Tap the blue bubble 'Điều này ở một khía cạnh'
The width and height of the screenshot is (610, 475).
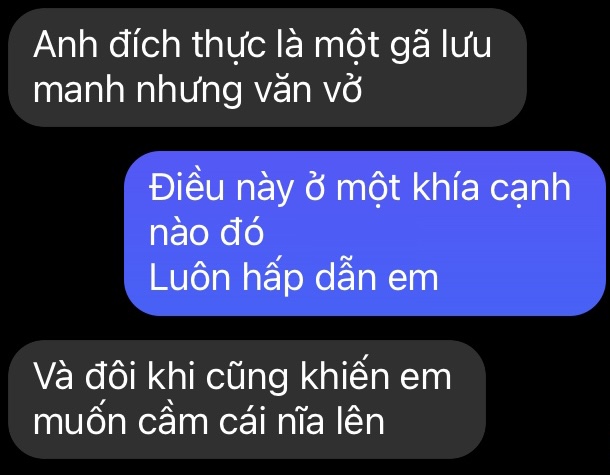[365, 233]
